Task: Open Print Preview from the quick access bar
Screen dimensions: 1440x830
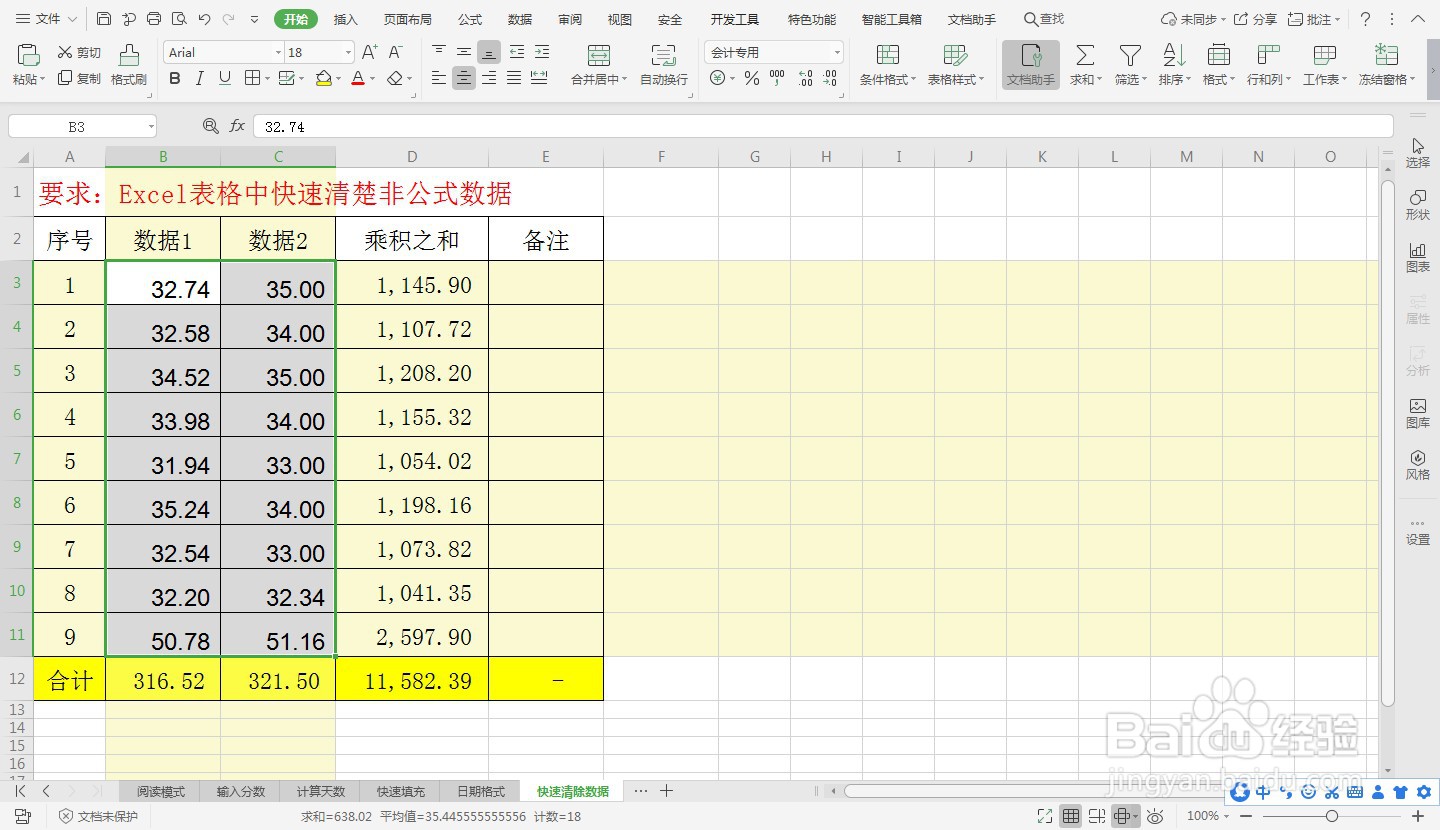Action: 178,19
